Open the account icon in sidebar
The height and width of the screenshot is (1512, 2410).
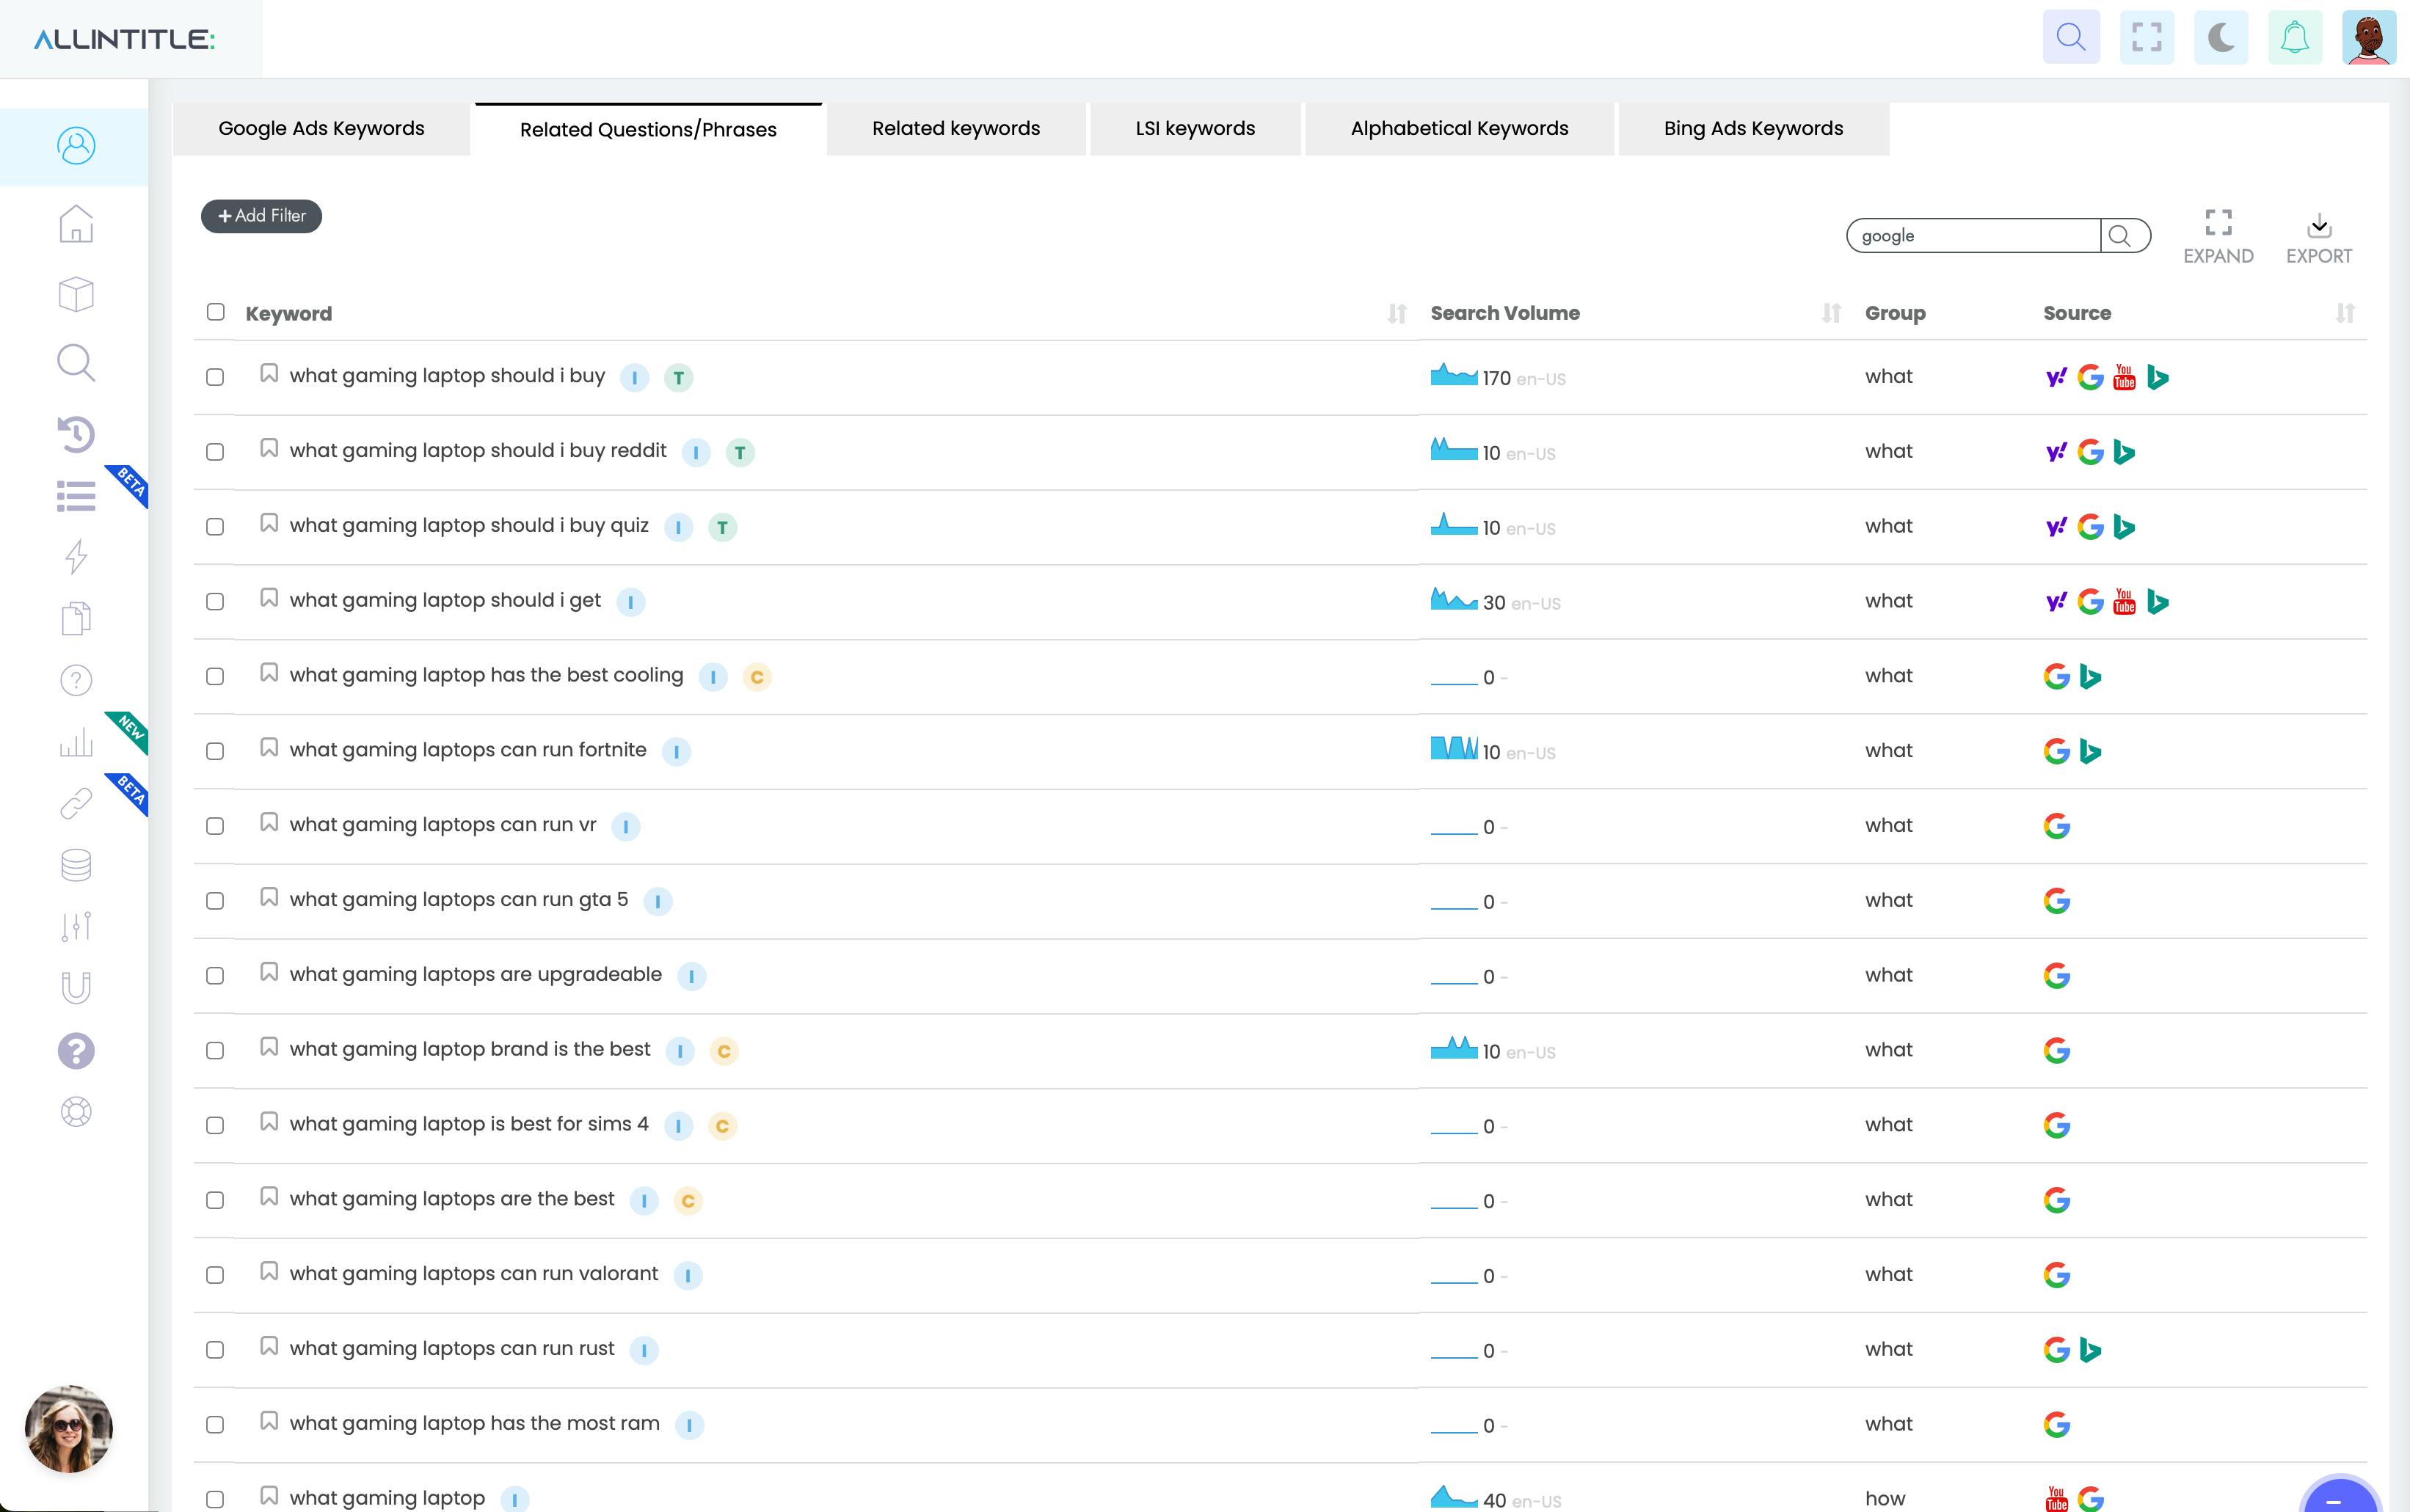coord(76,146)
